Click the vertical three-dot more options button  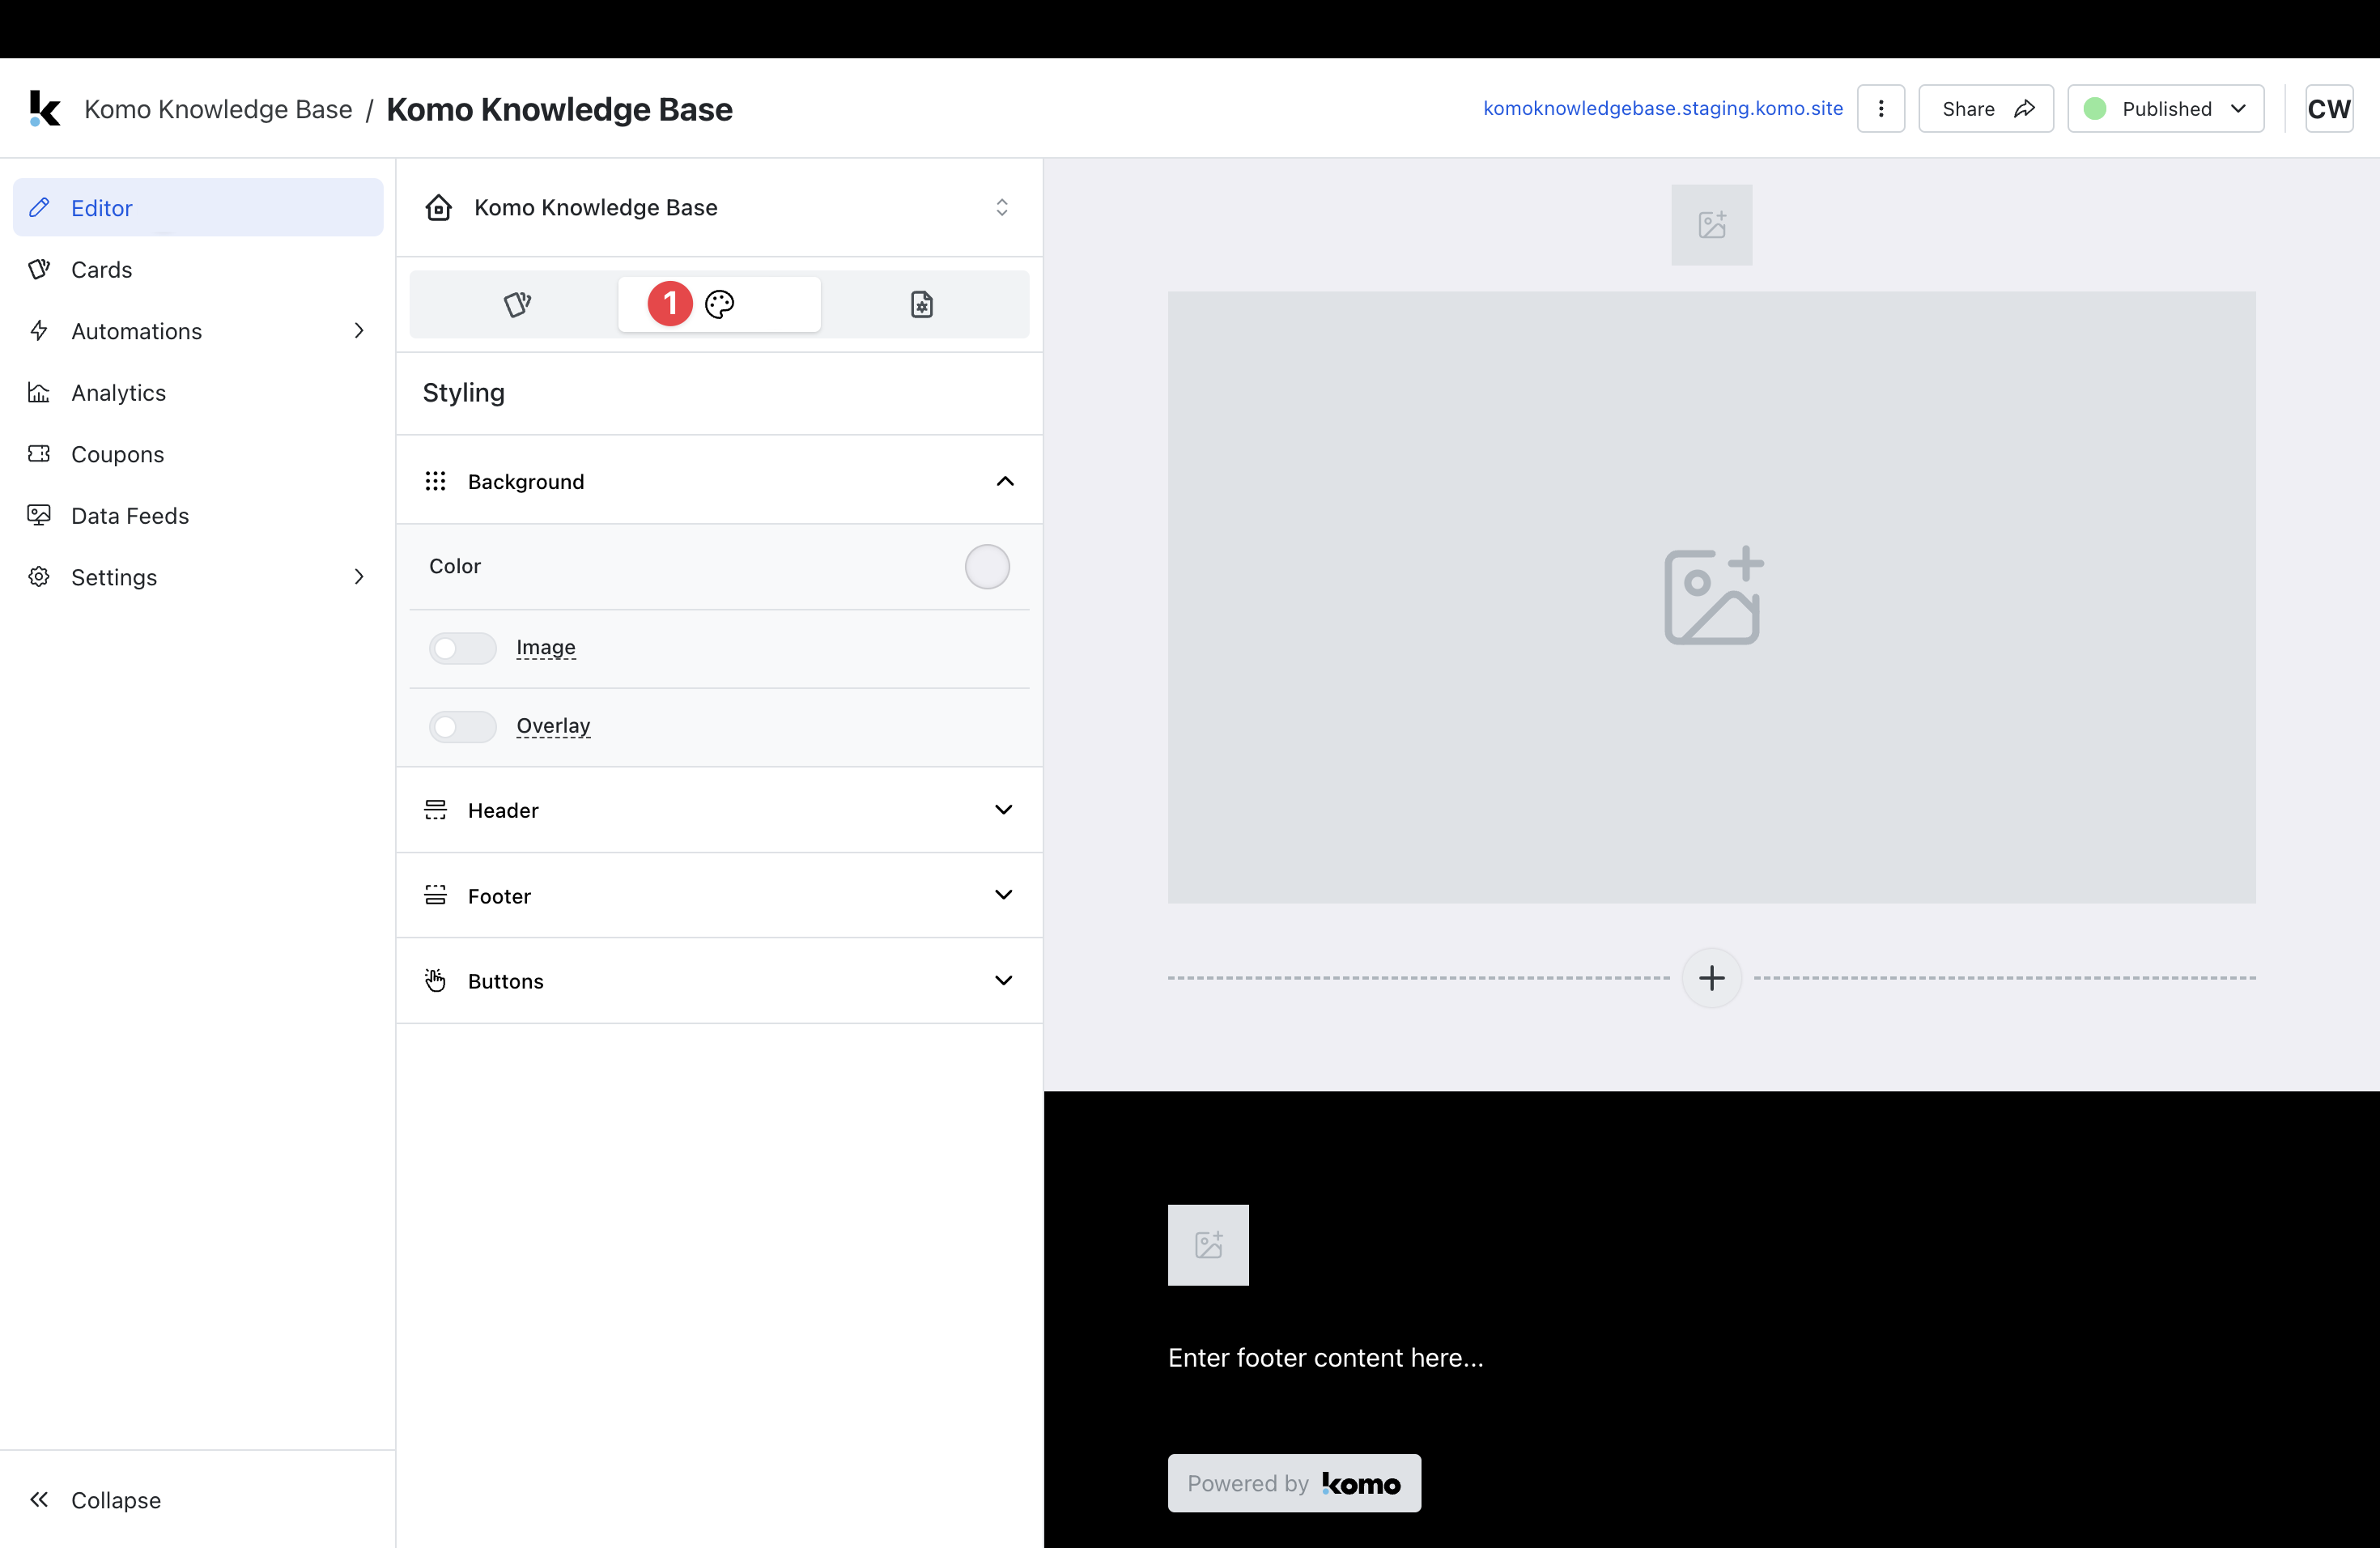tap(1880, 108)
